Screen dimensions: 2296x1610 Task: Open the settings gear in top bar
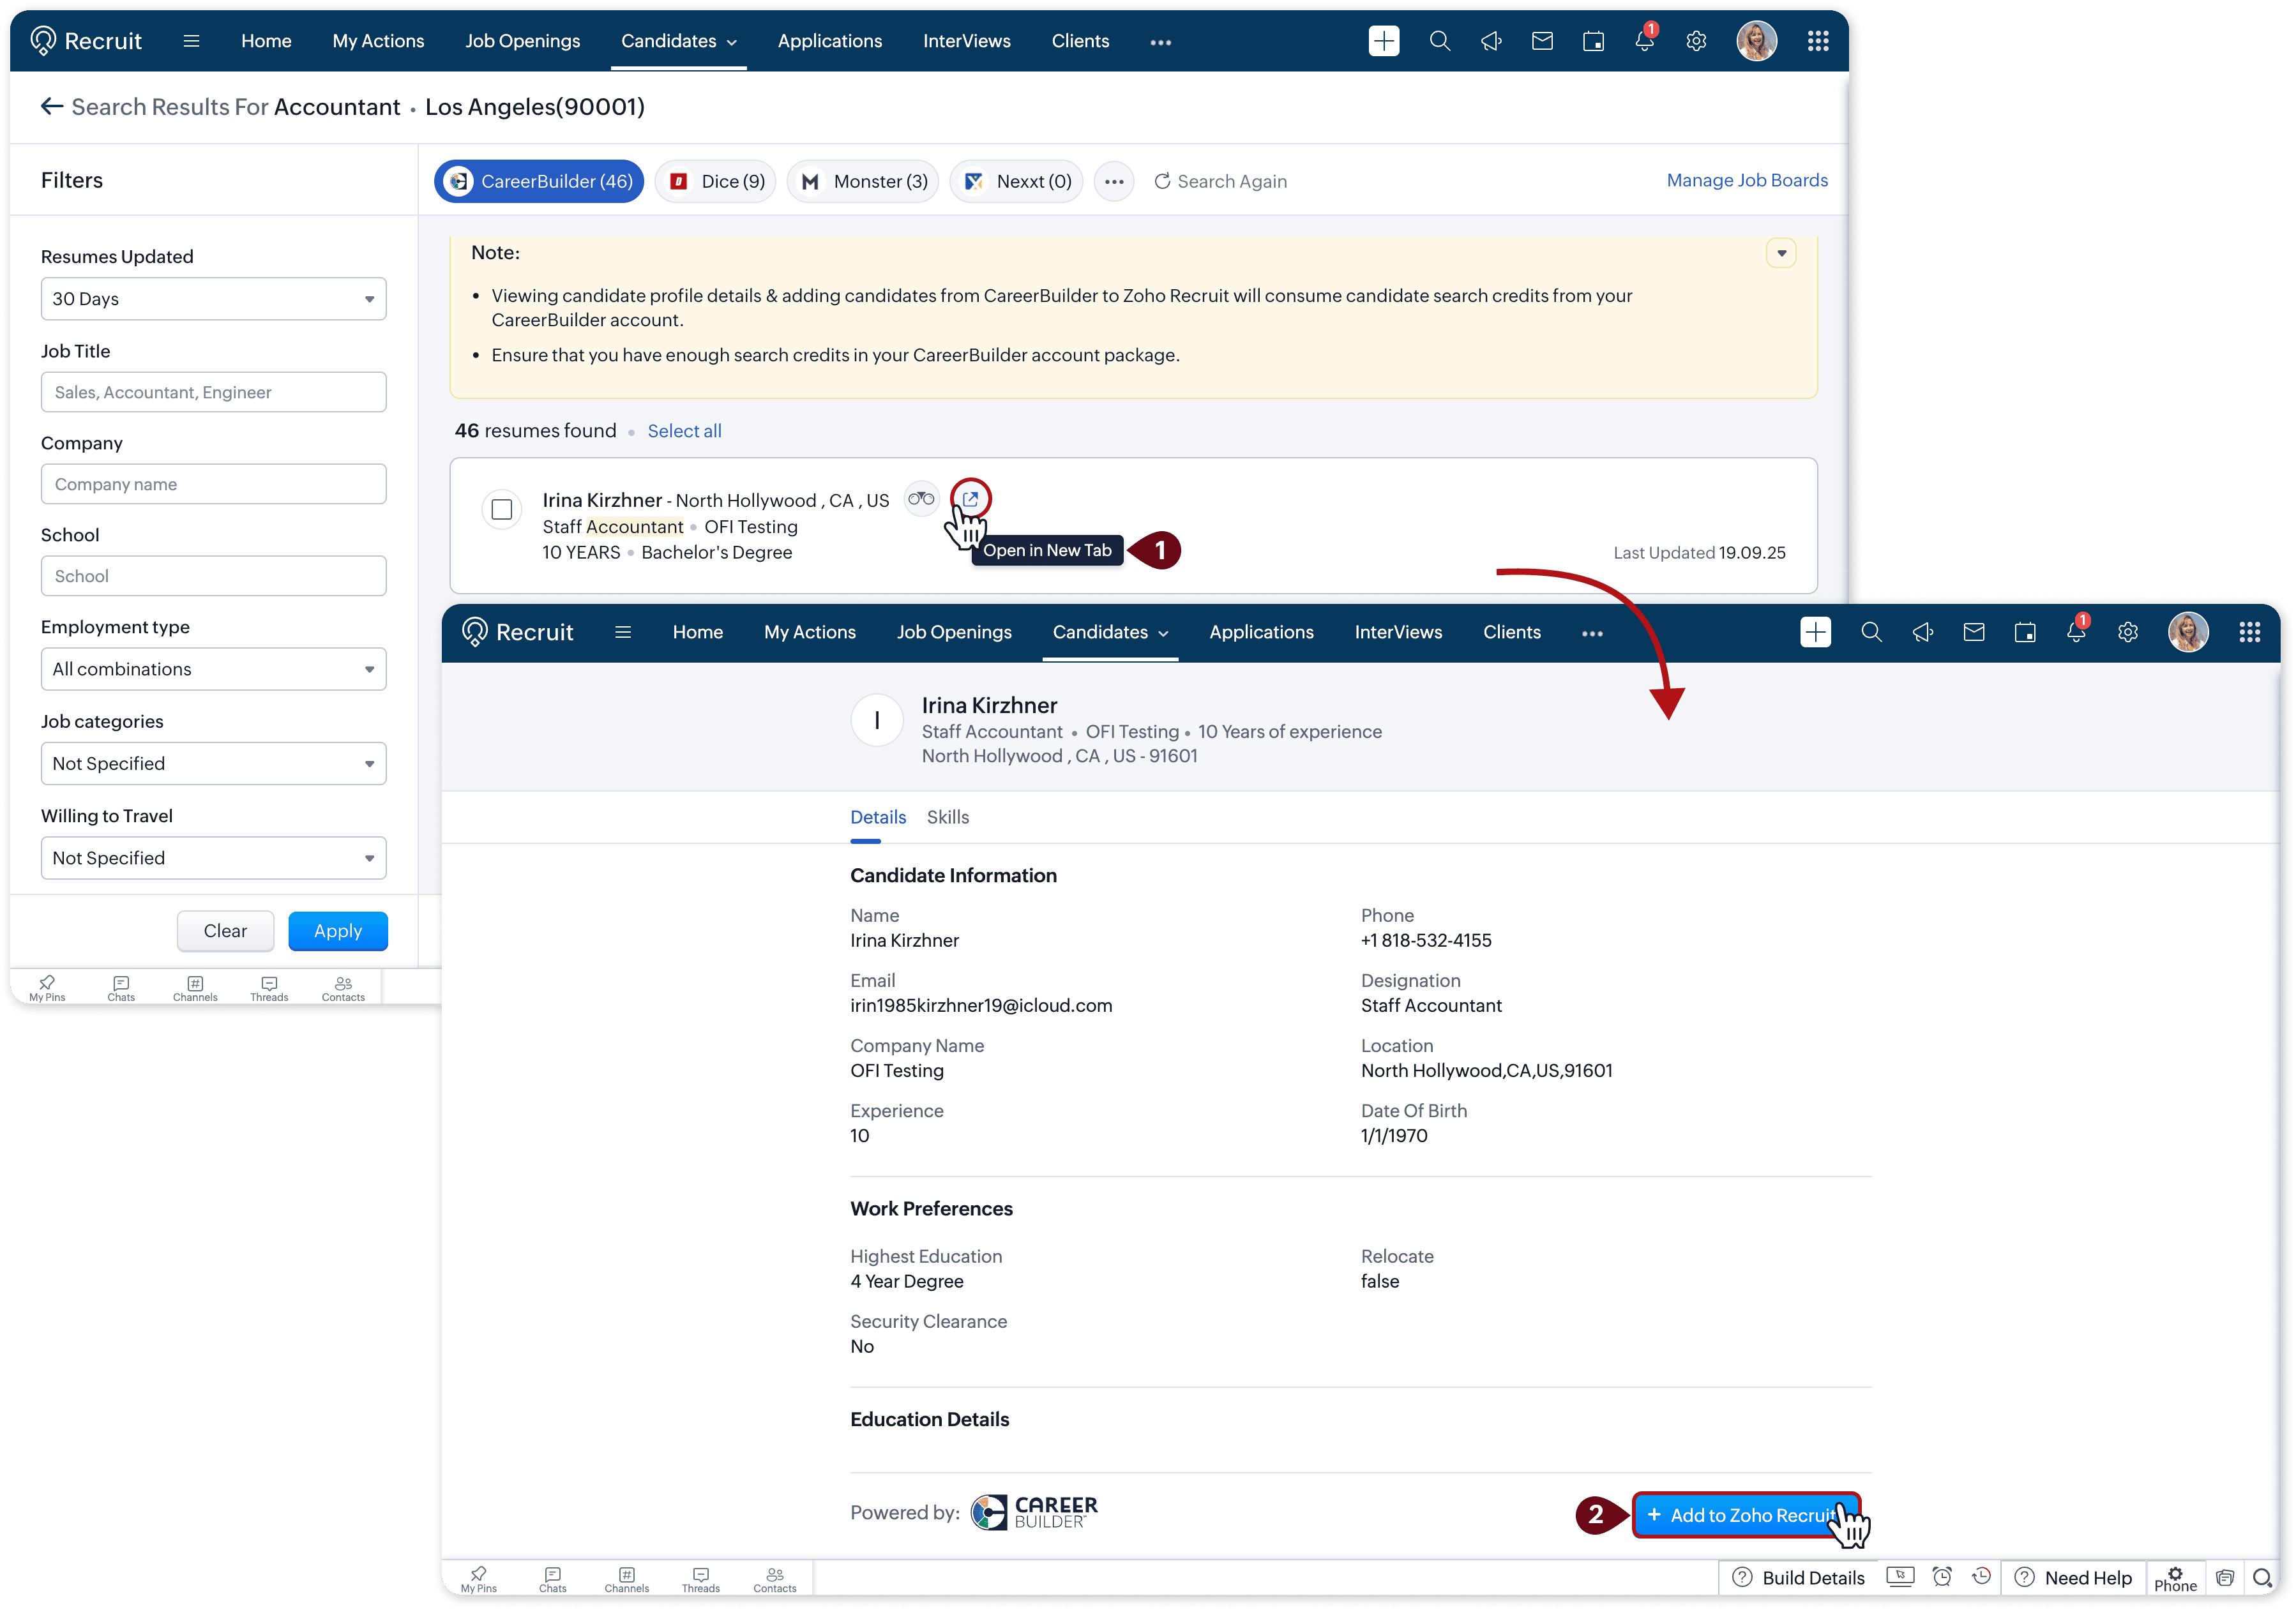(x=1696, y=41)
